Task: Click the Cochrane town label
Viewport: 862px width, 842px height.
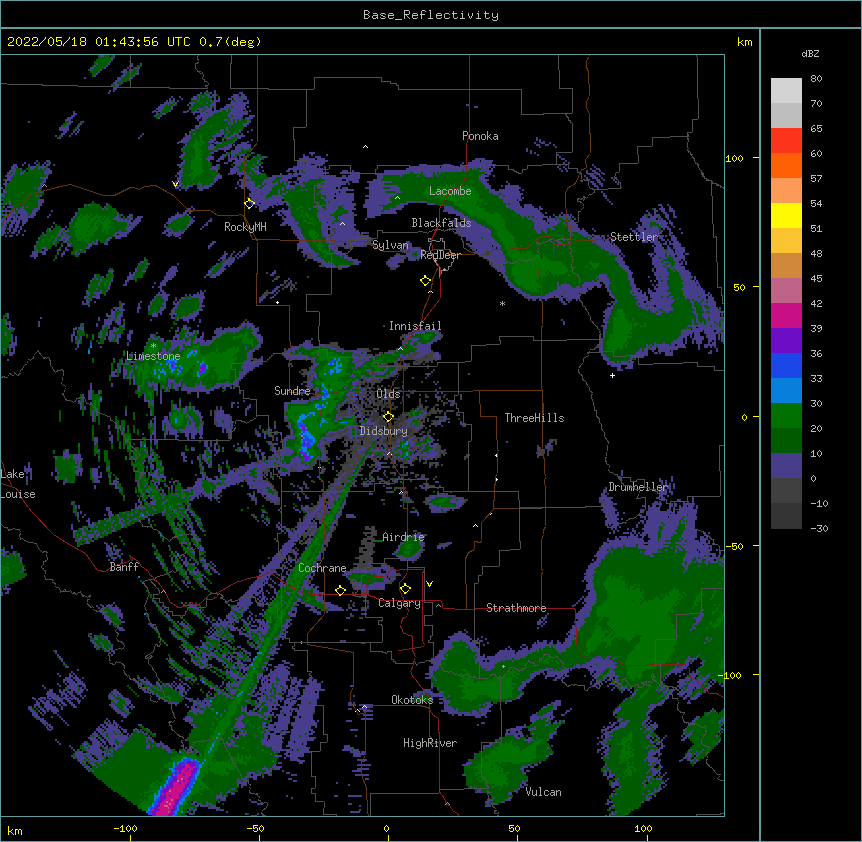Action: coord(322,568)
